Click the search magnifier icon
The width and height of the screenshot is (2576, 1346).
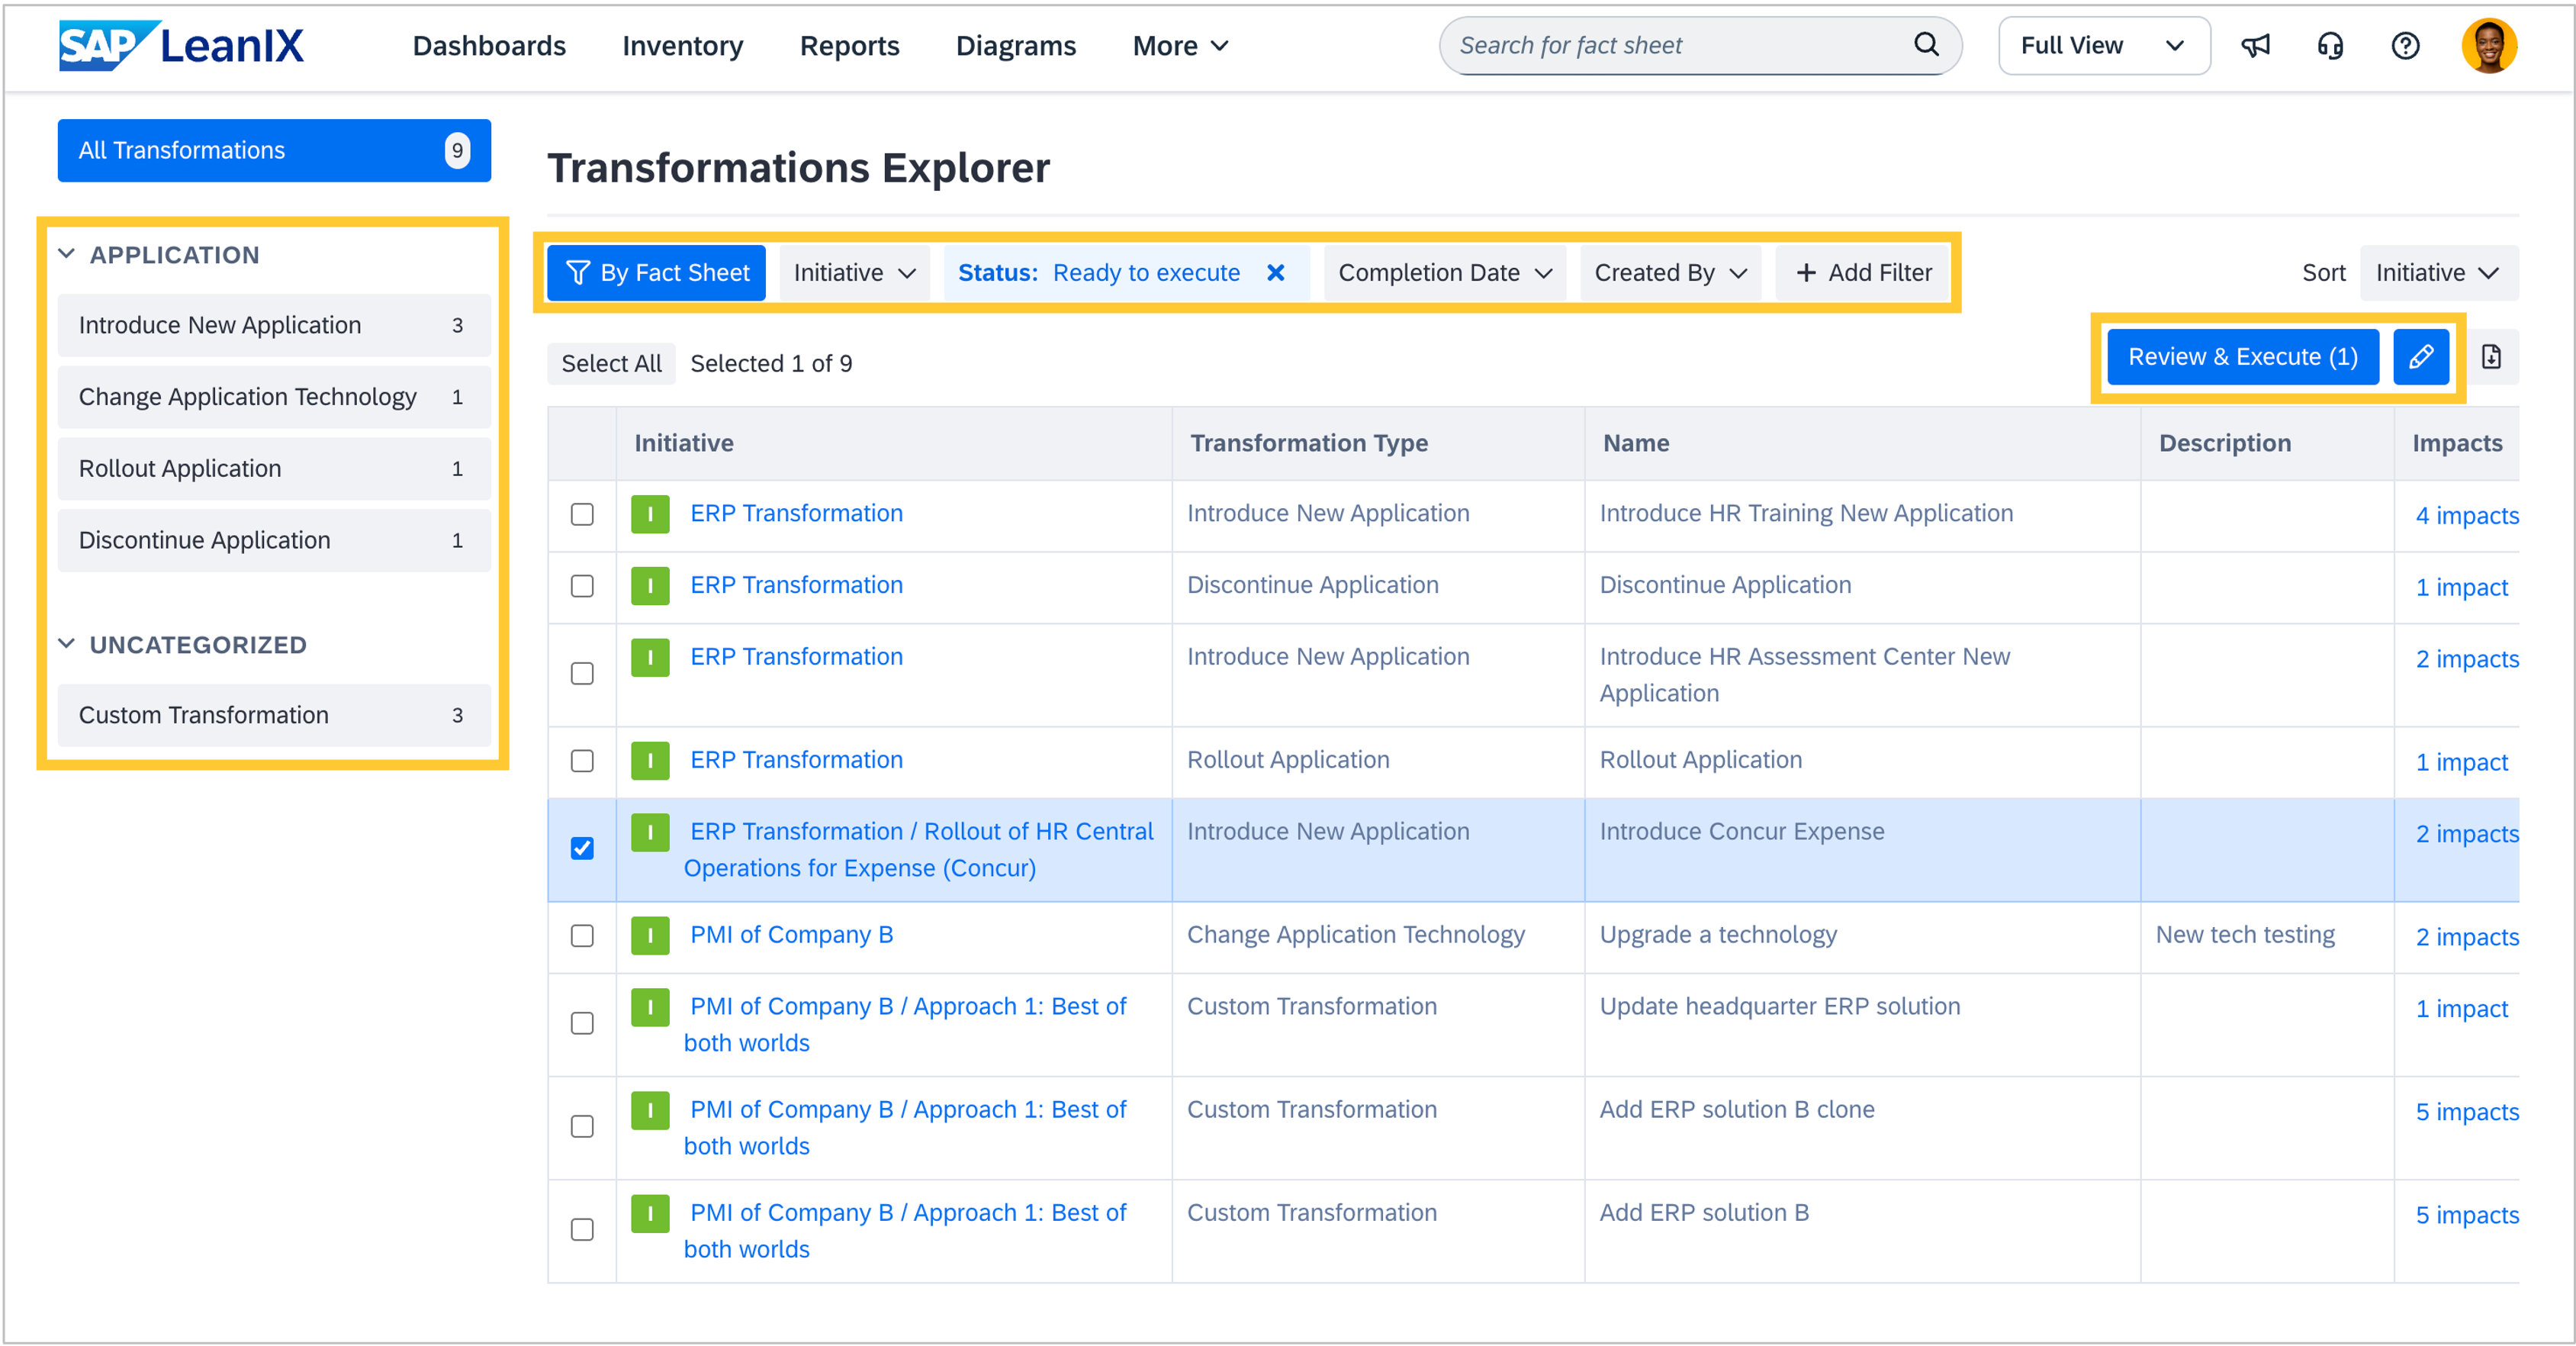[1925, 45]
